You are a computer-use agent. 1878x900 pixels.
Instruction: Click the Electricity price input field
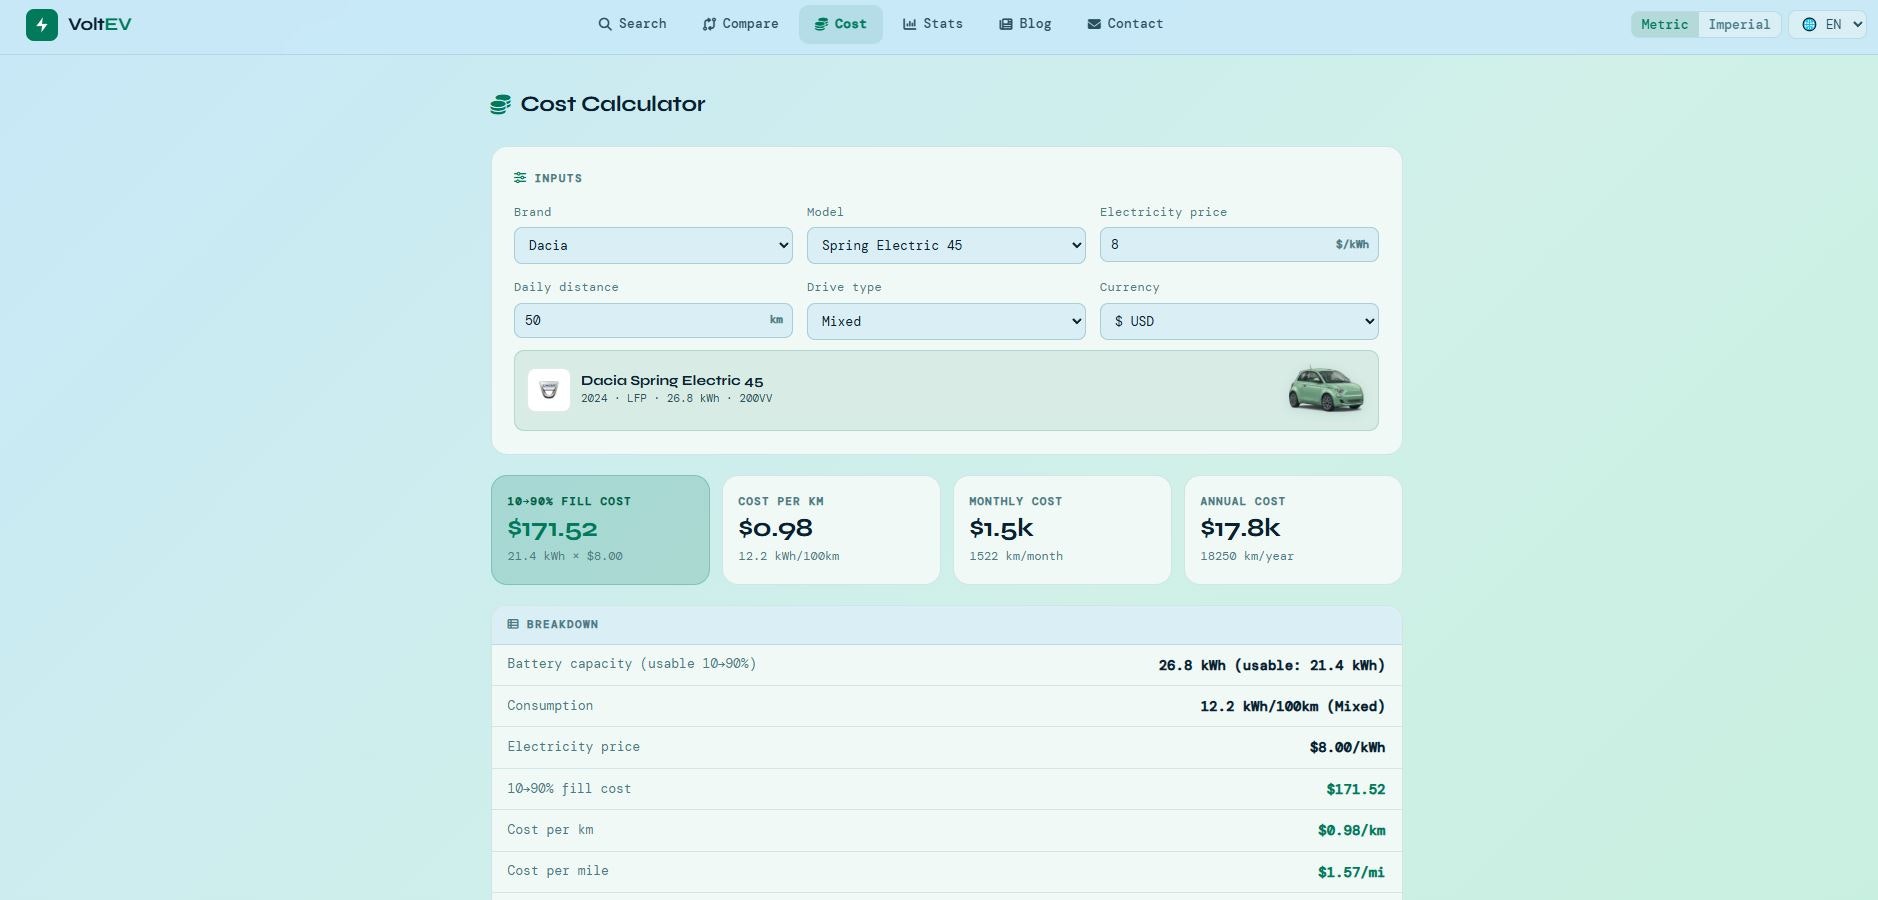tap(1239, 245)
